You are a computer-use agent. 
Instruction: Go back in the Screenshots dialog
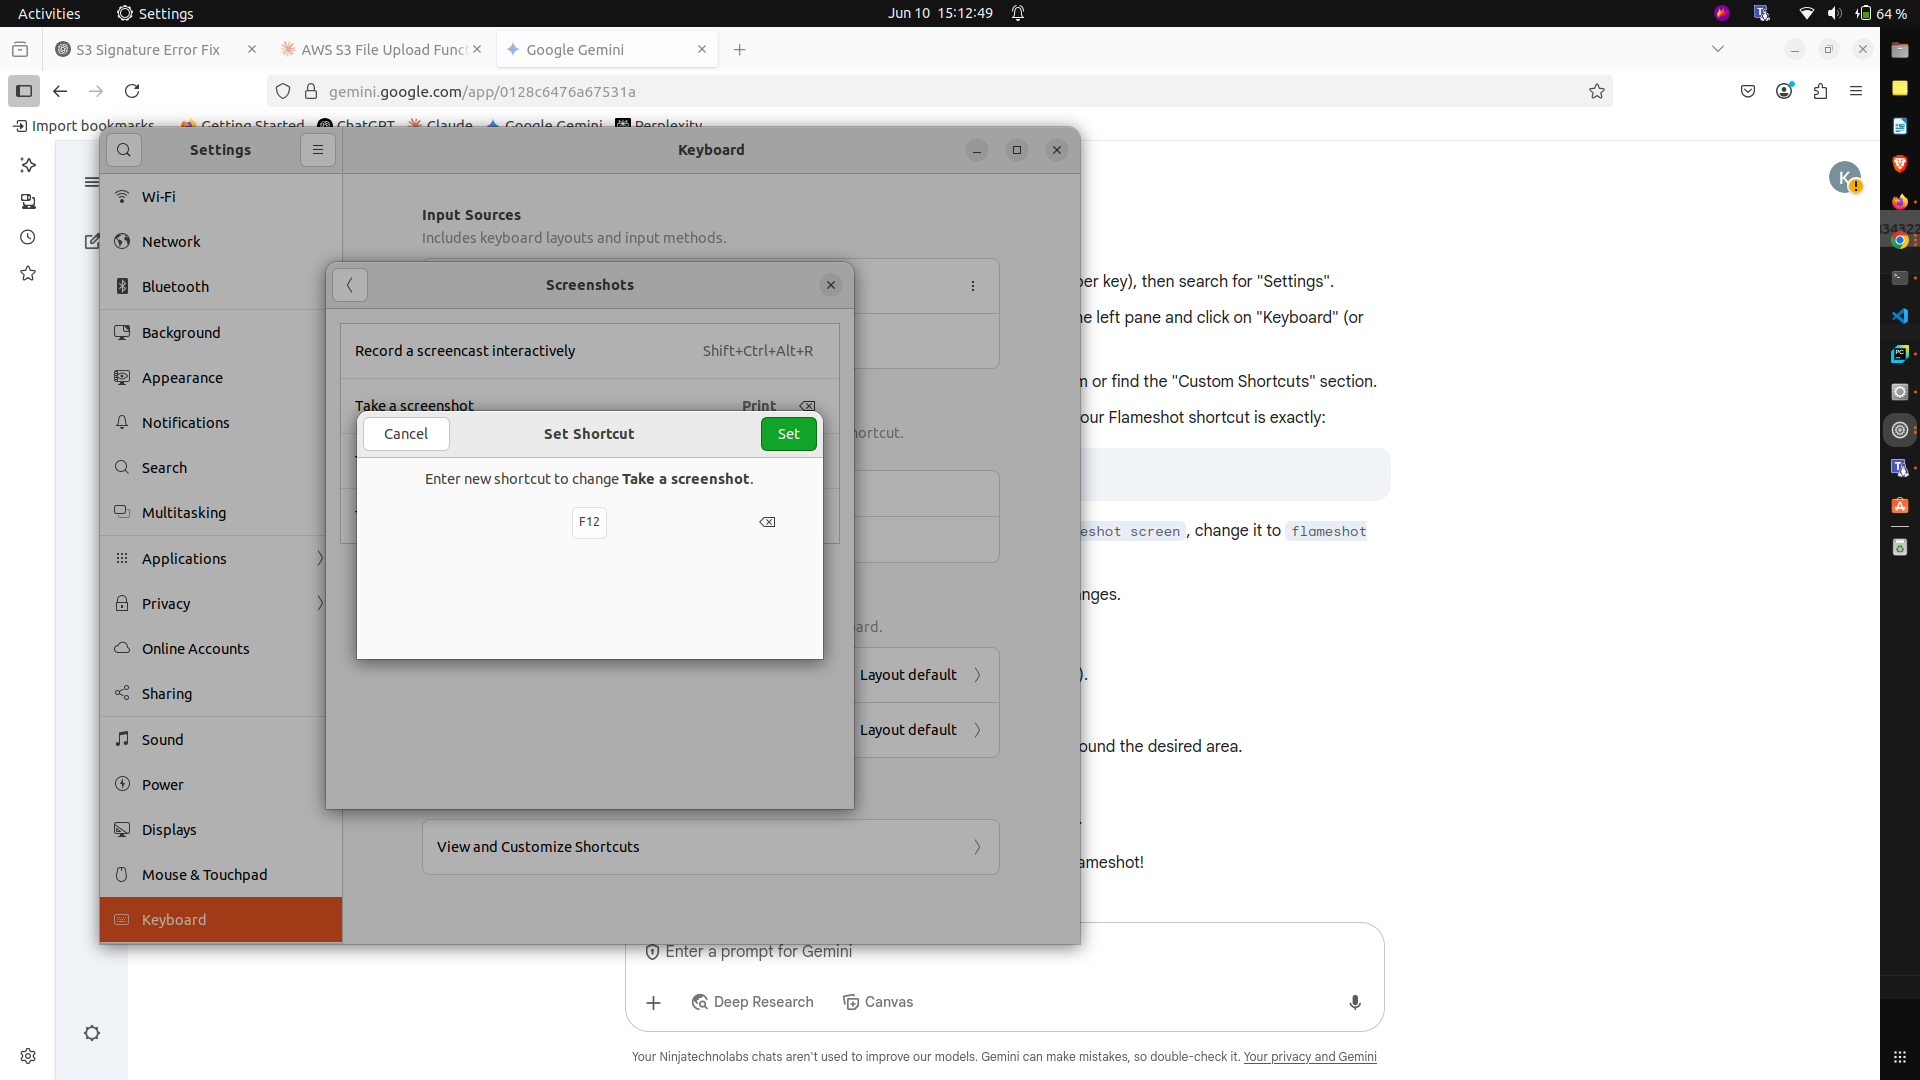350,285
